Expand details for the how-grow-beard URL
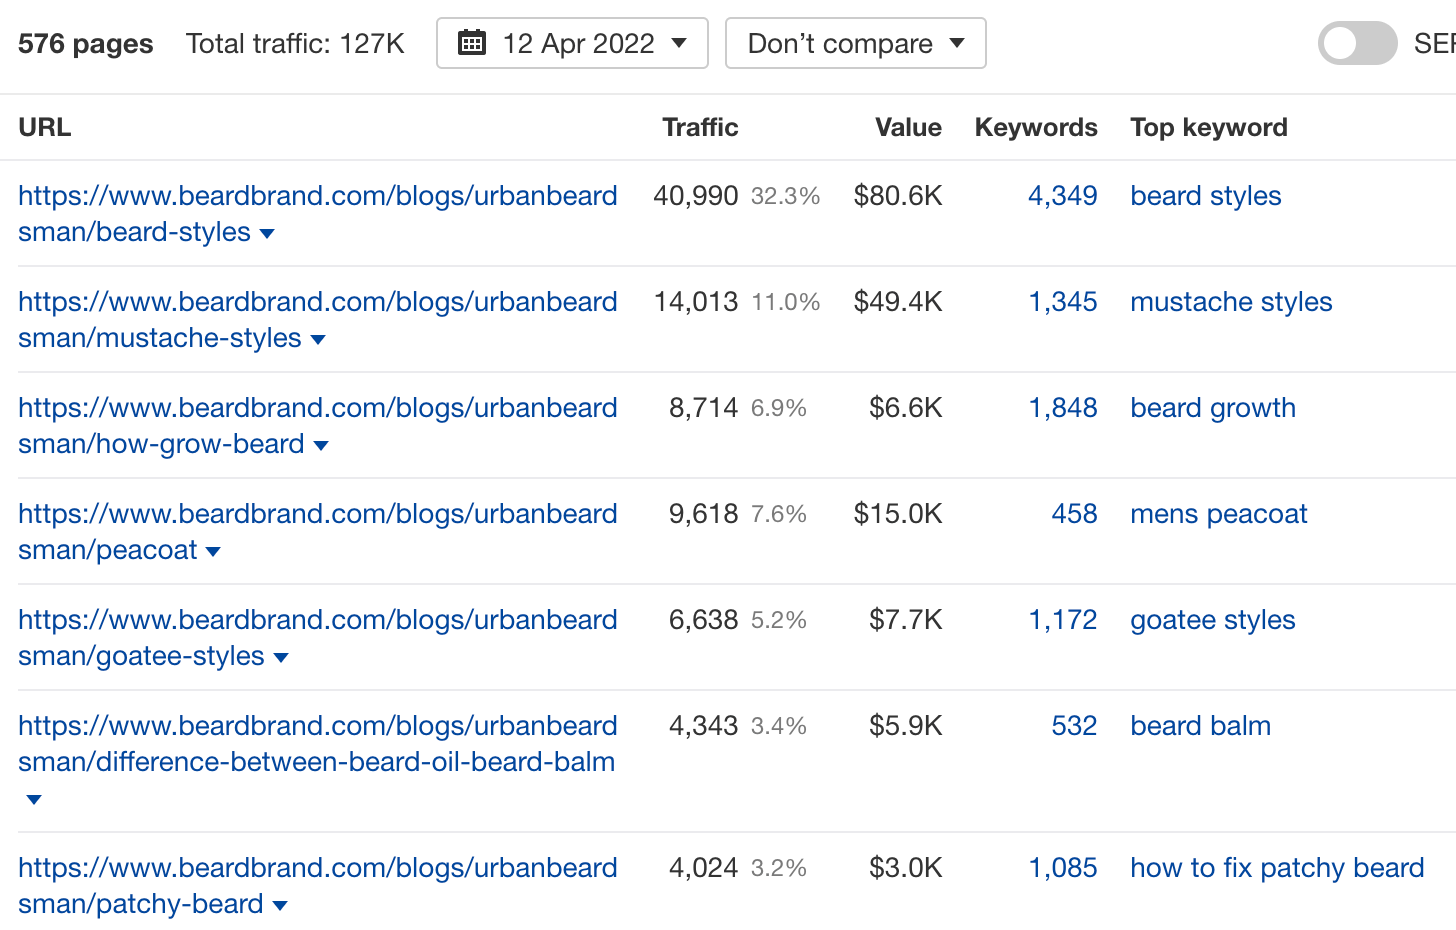 pyautogui.click(x=322, y=445)
